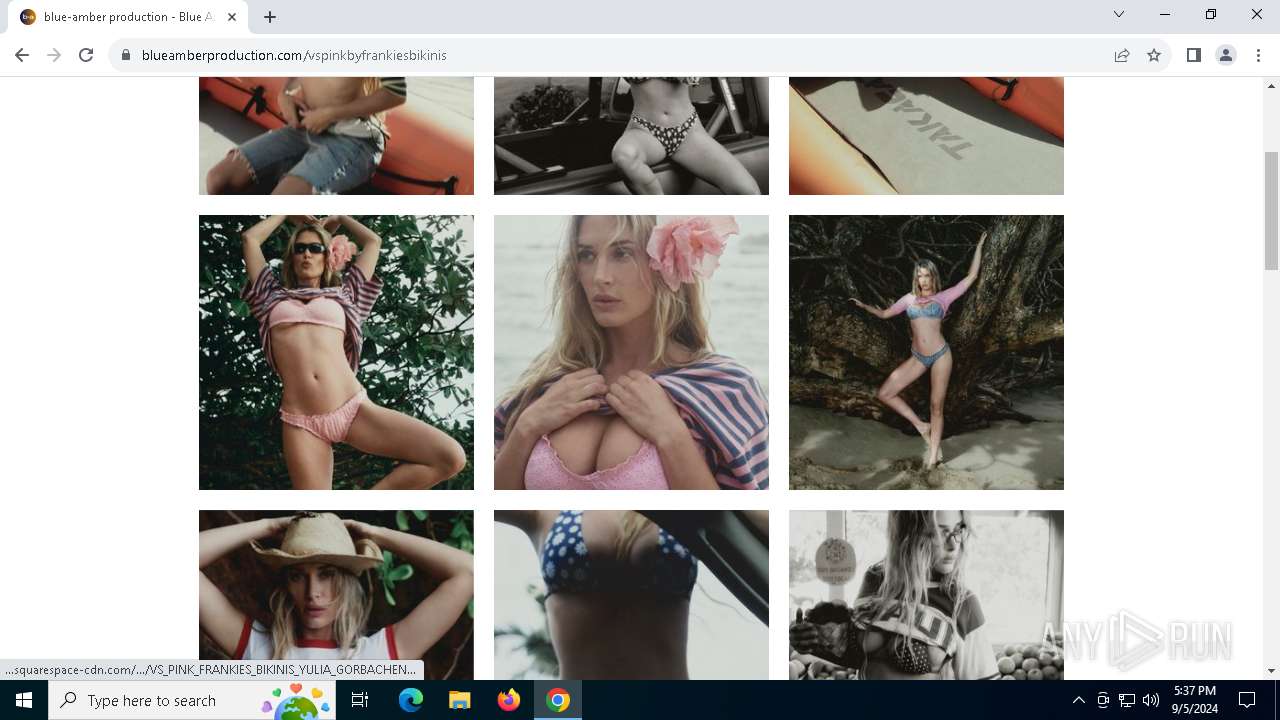Open the Chrome three-dot menu
The height and width of the screenshot is (720, 1280).
[1258, 55]
